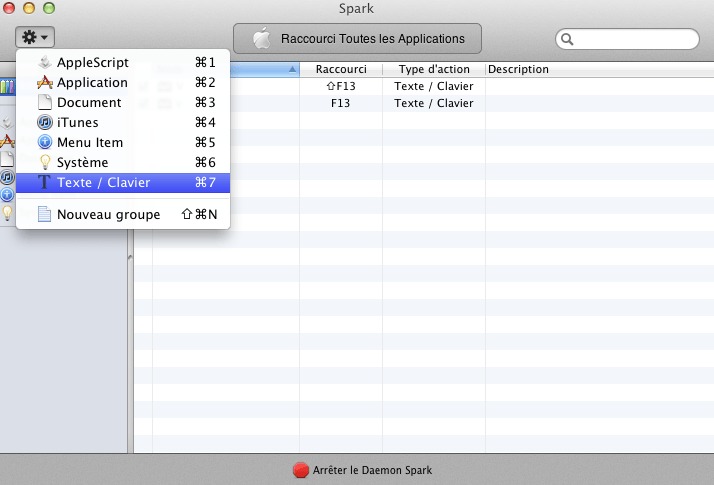
Task: Select the blue Menu Item icon in the sidebar
Action: [7, 194]
